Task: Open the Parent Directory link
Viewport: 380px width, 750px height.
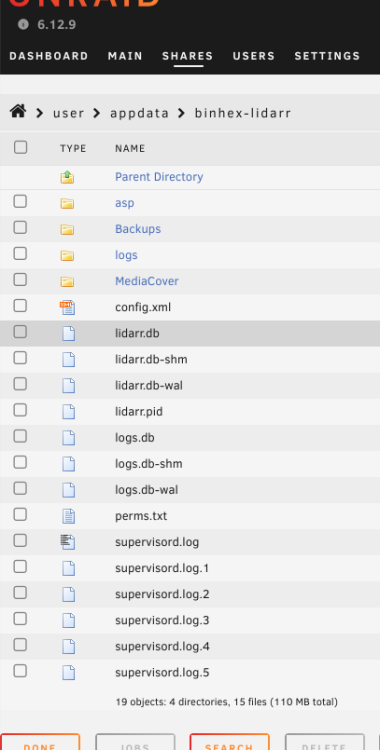Action: pyautogui.click(x=159, y=177)
